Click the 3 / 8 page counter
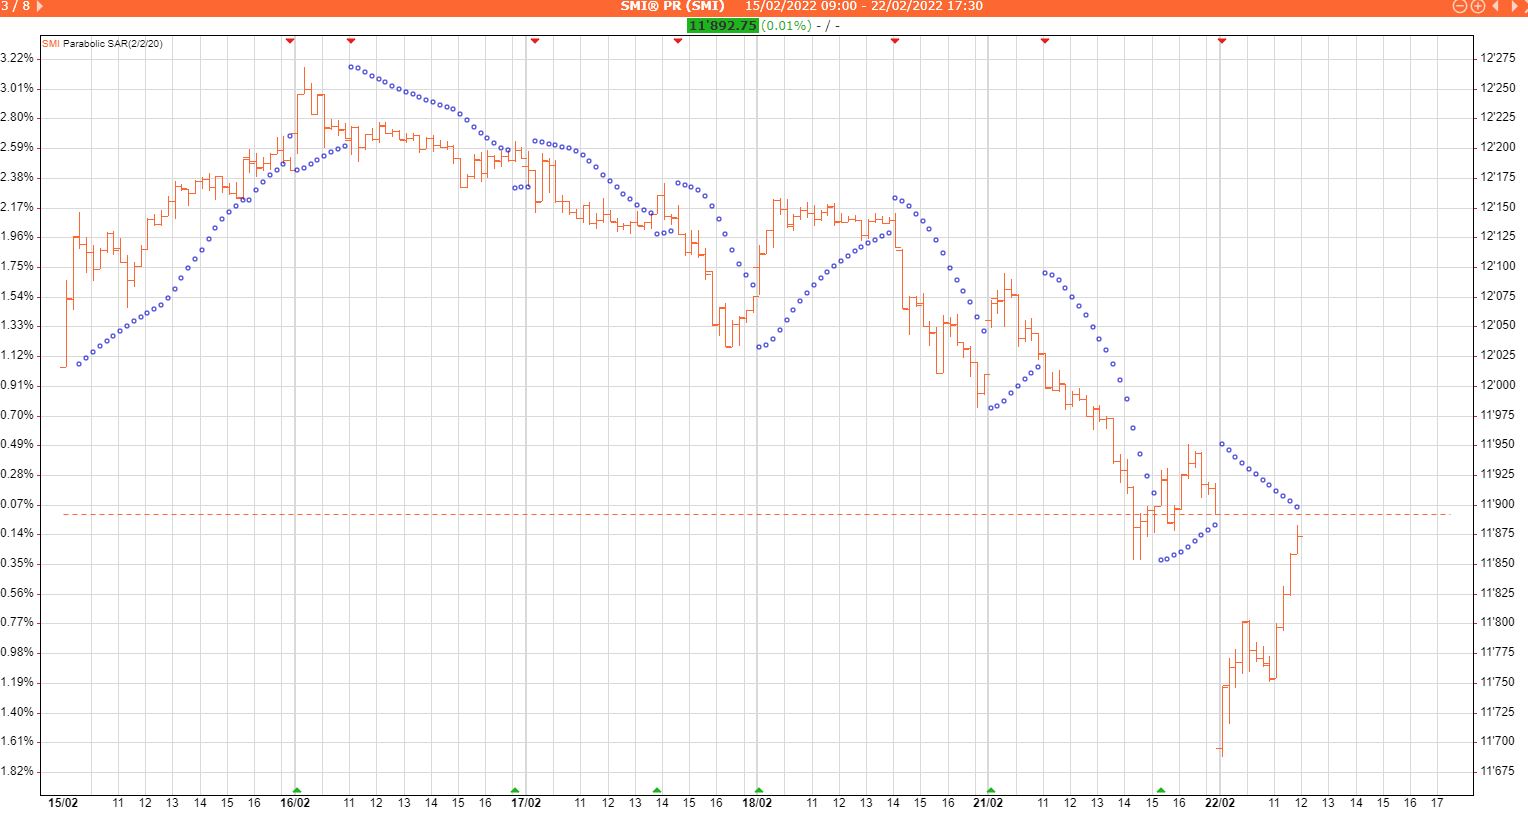The height and width of the screenshot is (817, 1528). [15, 6]
